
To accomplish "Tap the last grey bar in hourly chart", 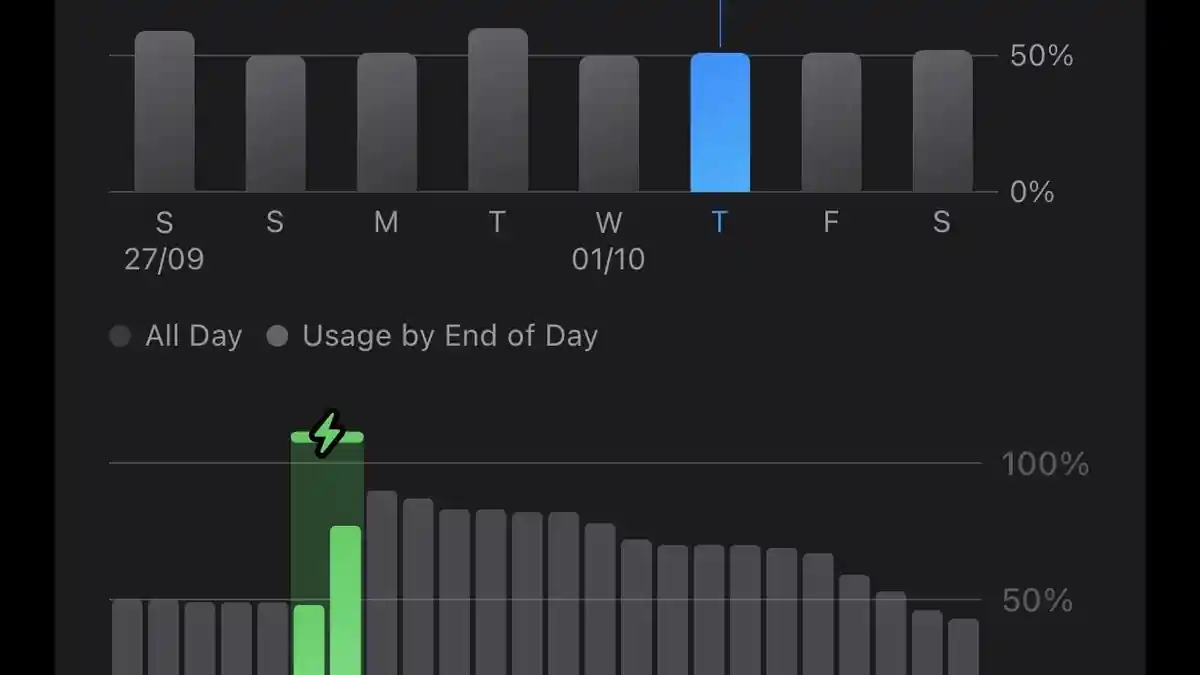I will [x=963, y=647].
